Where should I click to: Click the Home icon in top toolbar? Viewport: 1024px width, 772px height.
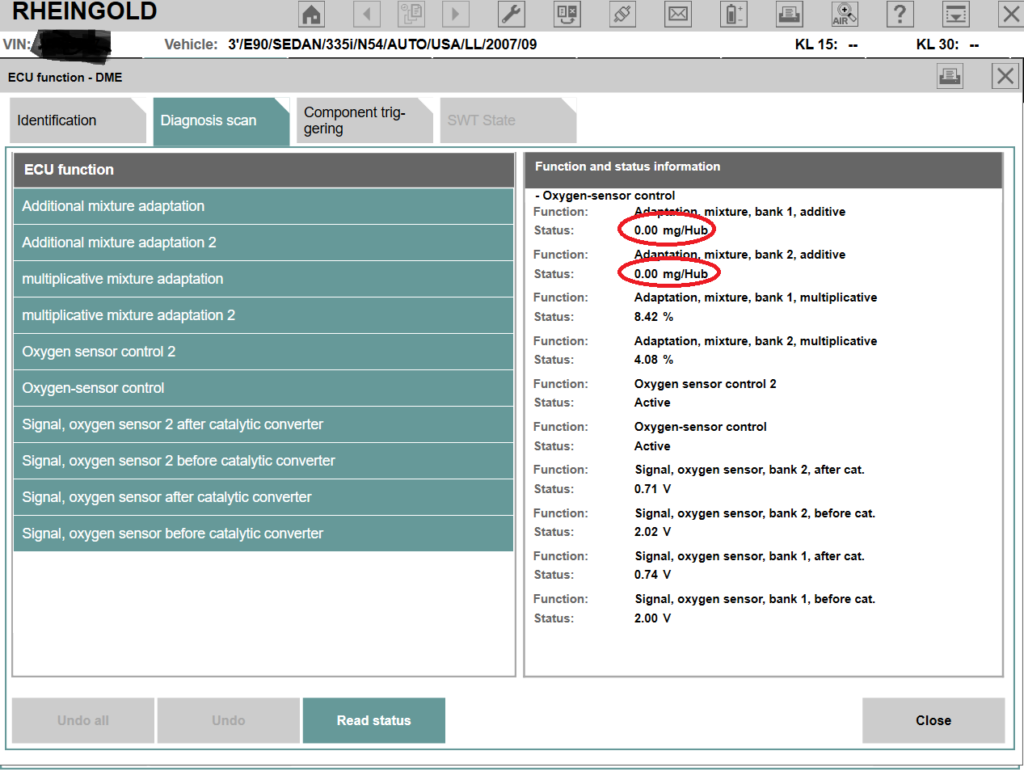tap(313, 14)
